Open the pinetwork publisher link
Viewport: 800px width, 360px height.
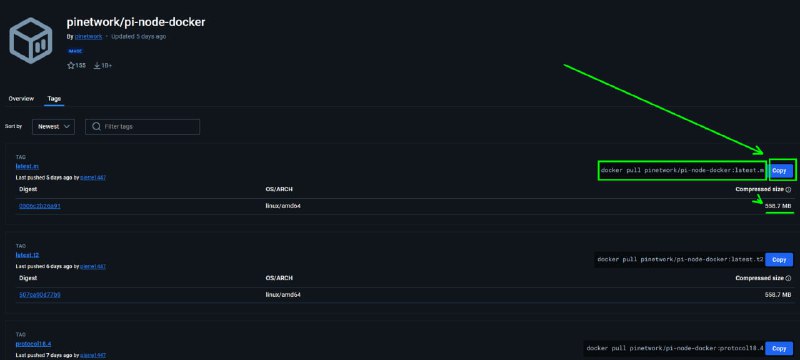(88, 37)
